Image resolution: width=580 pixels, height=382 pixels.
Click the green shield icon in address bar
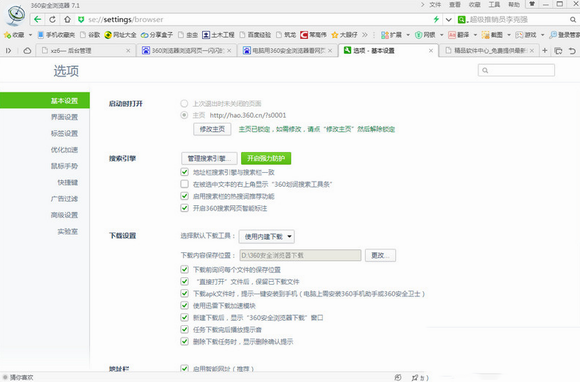(81, 20)
